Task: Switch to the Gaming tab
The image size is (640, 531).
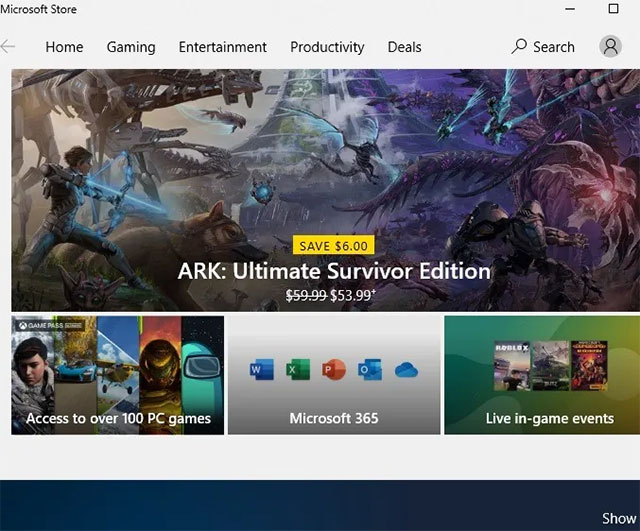Action: pyautogui.click(x=131, y=47)
